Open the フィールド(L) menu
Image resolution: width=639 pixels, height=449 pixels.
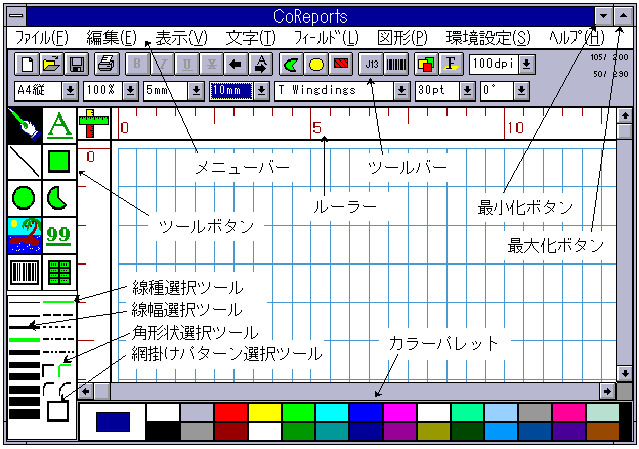coord(326,38)
